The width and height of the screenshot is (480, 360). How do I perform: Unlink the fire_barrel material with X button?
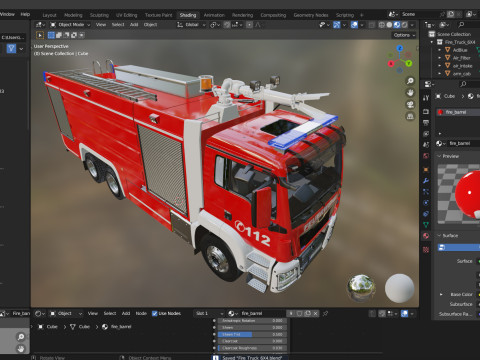tap(315, 313)
